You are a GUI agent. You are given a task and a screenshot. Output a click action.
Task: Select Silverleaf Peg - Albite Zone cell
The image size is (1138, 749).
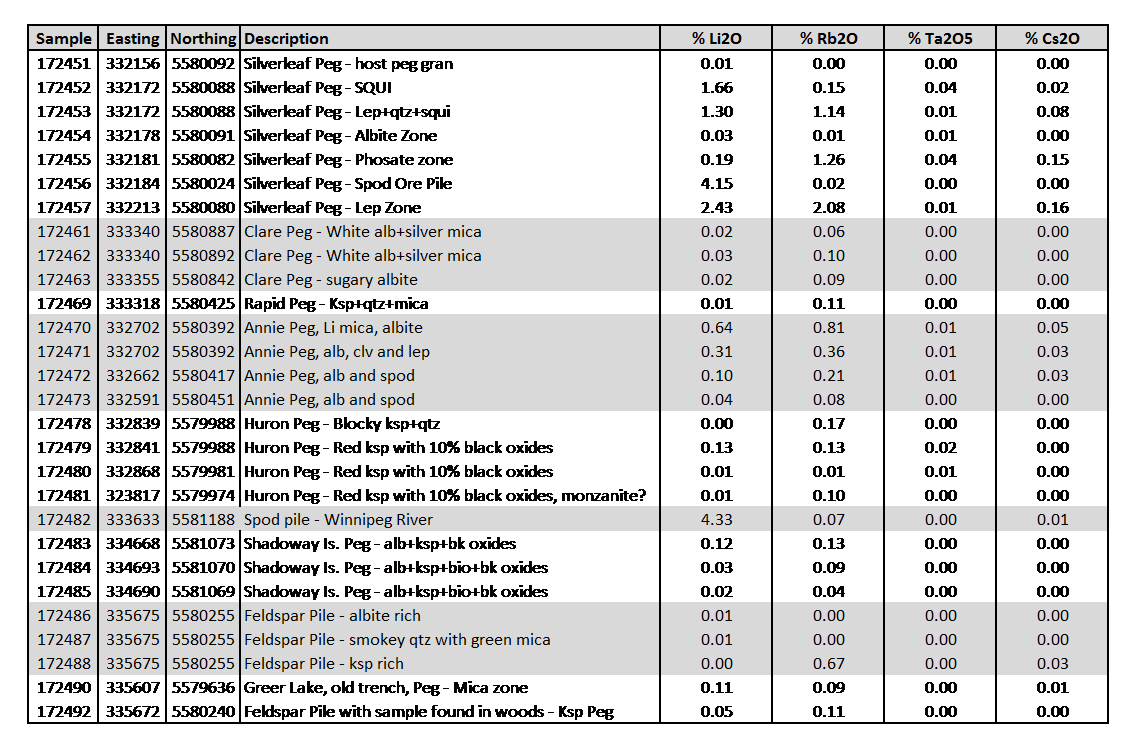click(340, 136)
